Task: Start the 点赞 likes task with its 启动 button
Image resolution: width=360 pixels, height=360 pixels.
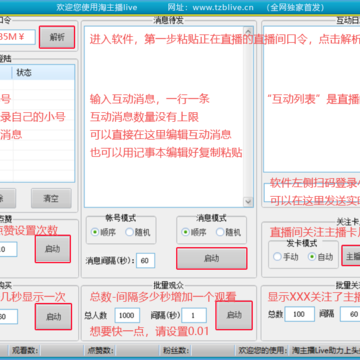Action: (x=53, y=249)
